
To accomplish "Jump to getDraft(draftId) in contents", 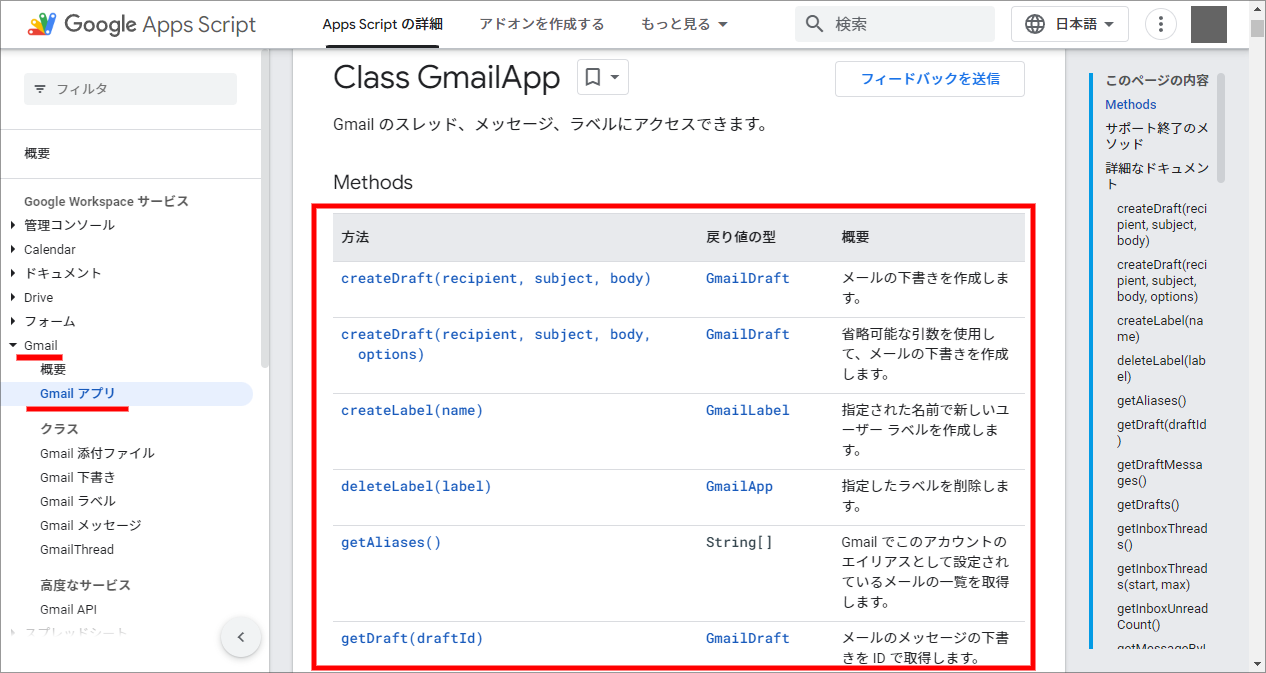I will [x=1162, y=432].
